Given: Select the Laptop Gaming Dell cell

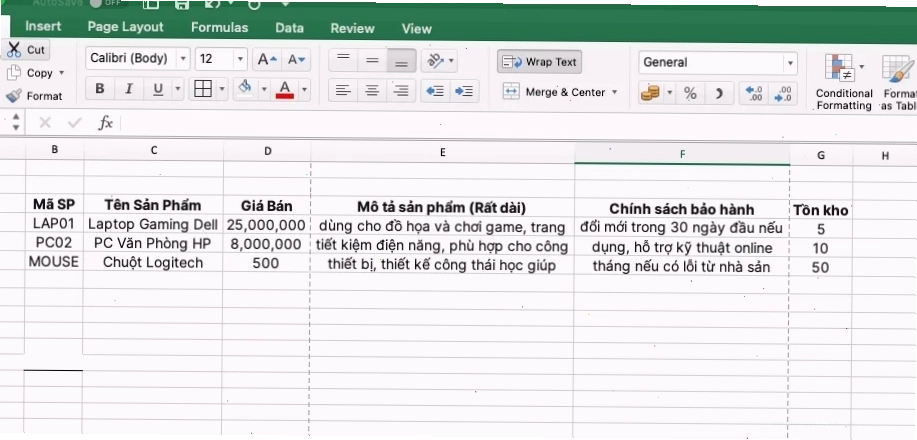Looking at the screenshot, I should pos(153,224).
